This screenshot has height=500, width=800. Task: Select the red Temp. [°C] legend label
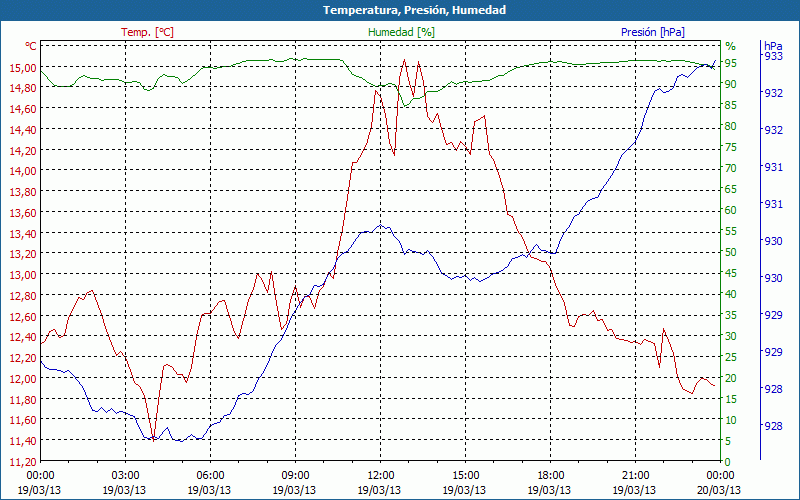pyautogui.click(x=147, y=32)
